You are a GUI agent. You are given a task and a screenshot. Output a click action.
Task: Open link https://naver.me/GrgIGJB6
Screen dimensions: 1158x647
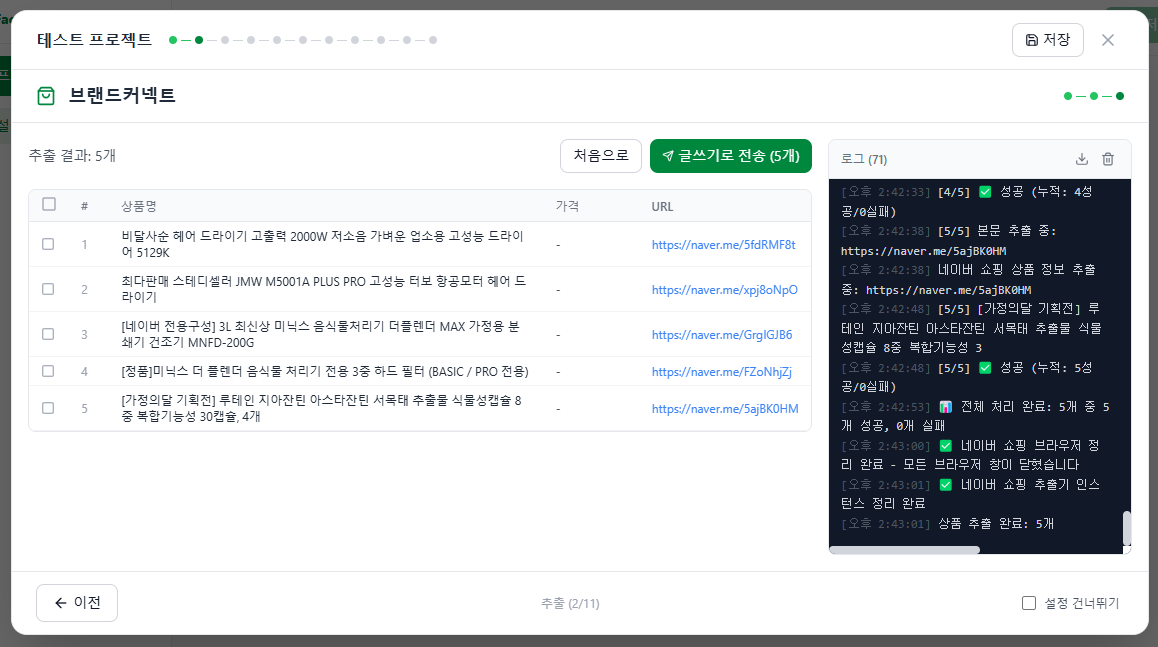[x=720, y=333]
